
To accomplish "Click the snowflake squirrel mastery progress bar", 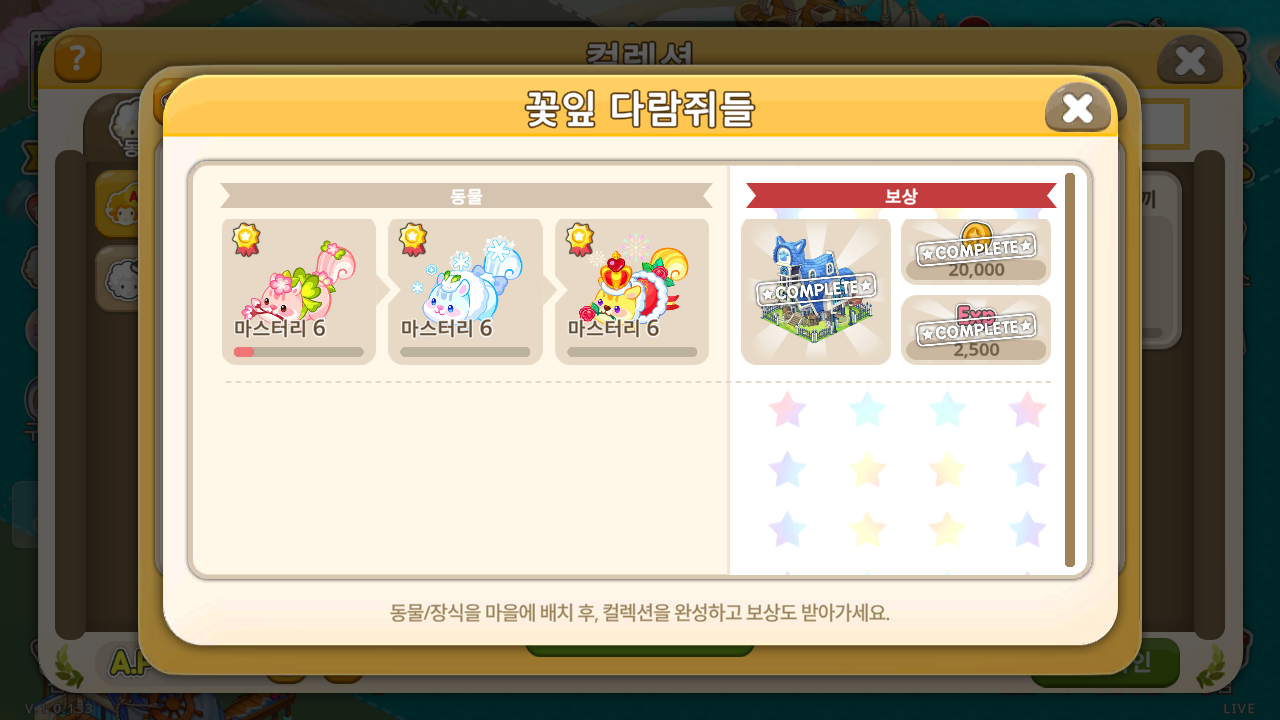I will pyautogui.click(x=465, y=352).
